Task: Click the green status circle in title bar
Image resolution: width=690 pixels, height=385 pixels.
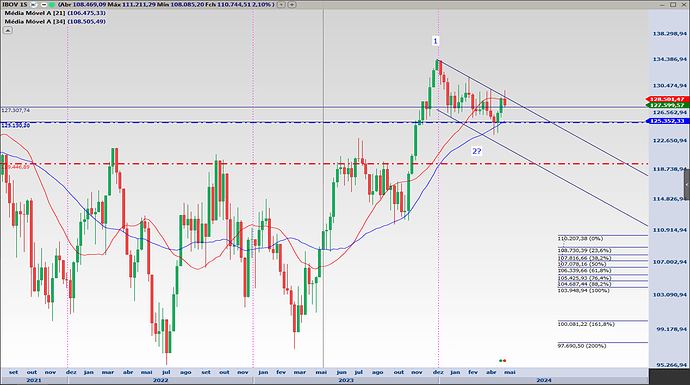Action: click(x=51, y=4)
